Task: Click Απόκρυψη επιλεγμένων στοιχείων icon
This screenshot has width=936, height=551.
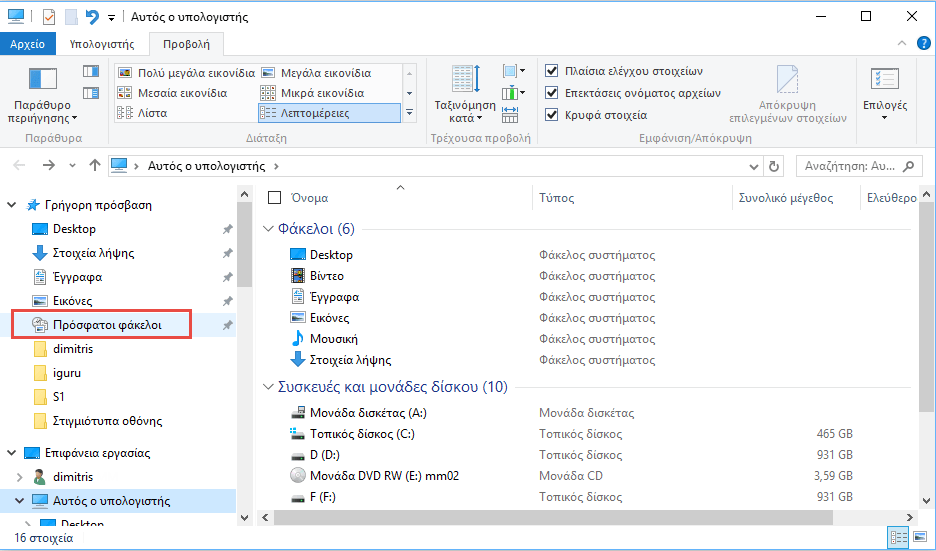Action: (787, 94)
